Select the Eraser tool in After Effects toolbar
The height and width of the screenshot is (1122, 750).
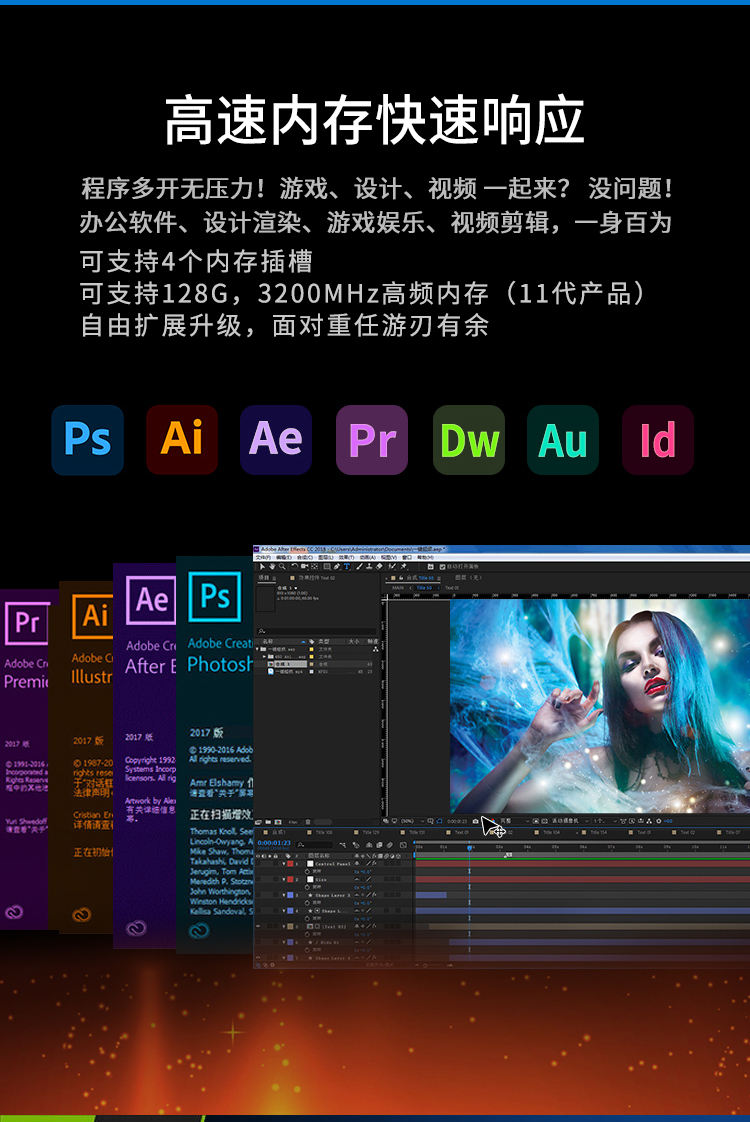tap(379, 567)
